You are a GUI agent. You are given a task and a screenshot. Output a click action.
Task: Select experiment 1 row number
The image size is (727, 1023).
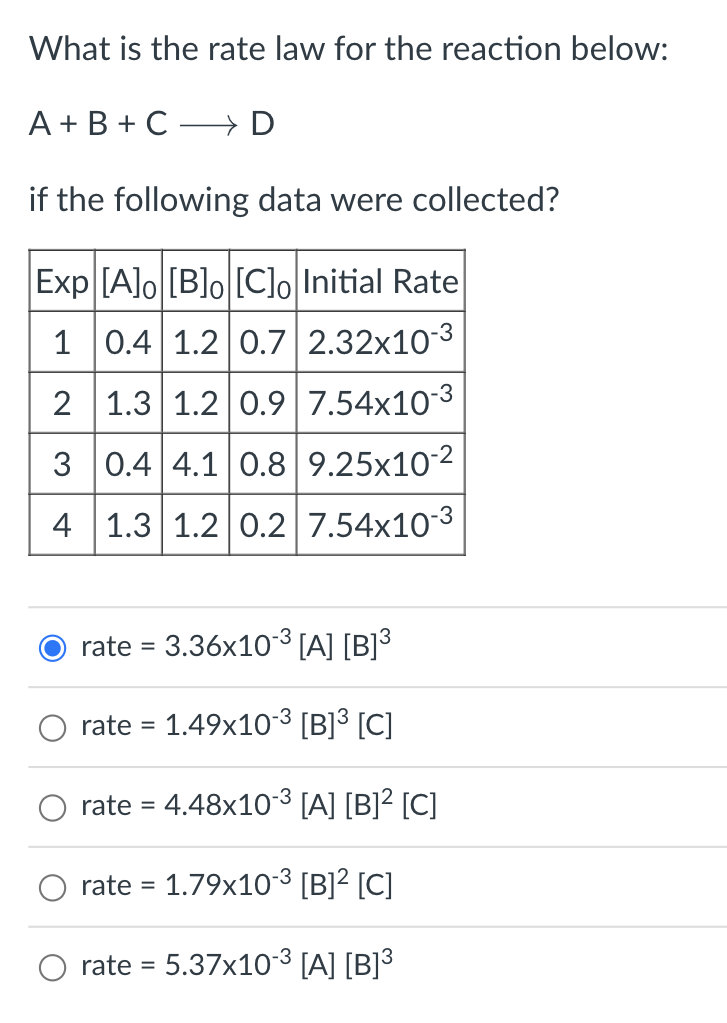[61, 342]
